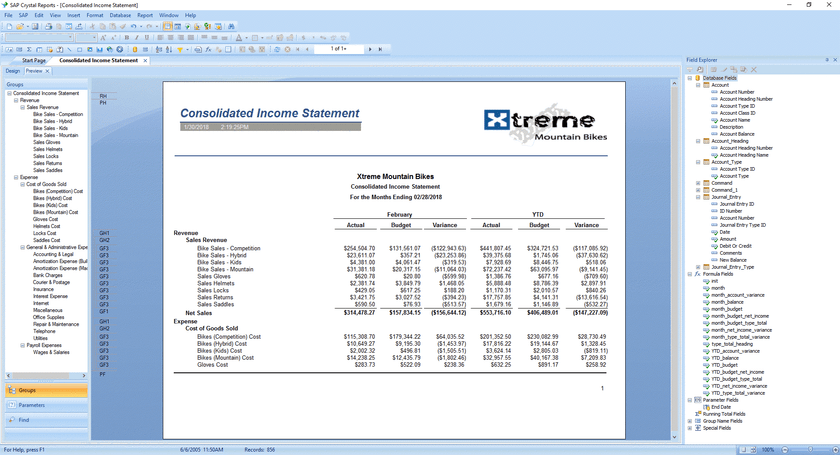Click the Select Expert funnel icon

point(180,49)
